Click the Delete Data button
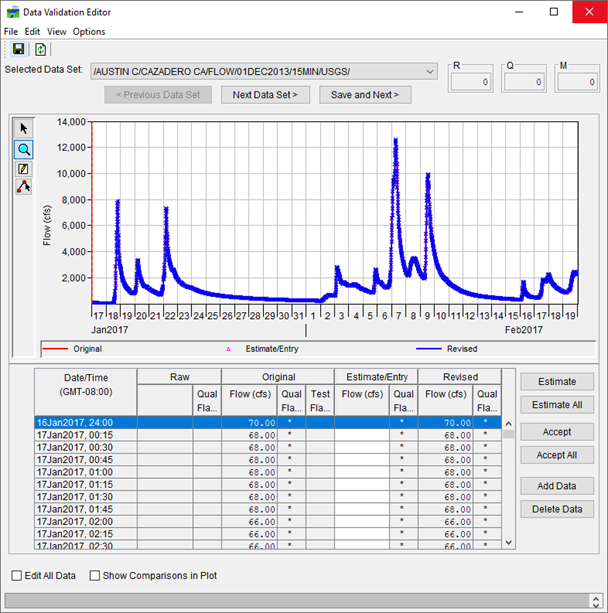The image size is (608, 613). pos(557,509)
